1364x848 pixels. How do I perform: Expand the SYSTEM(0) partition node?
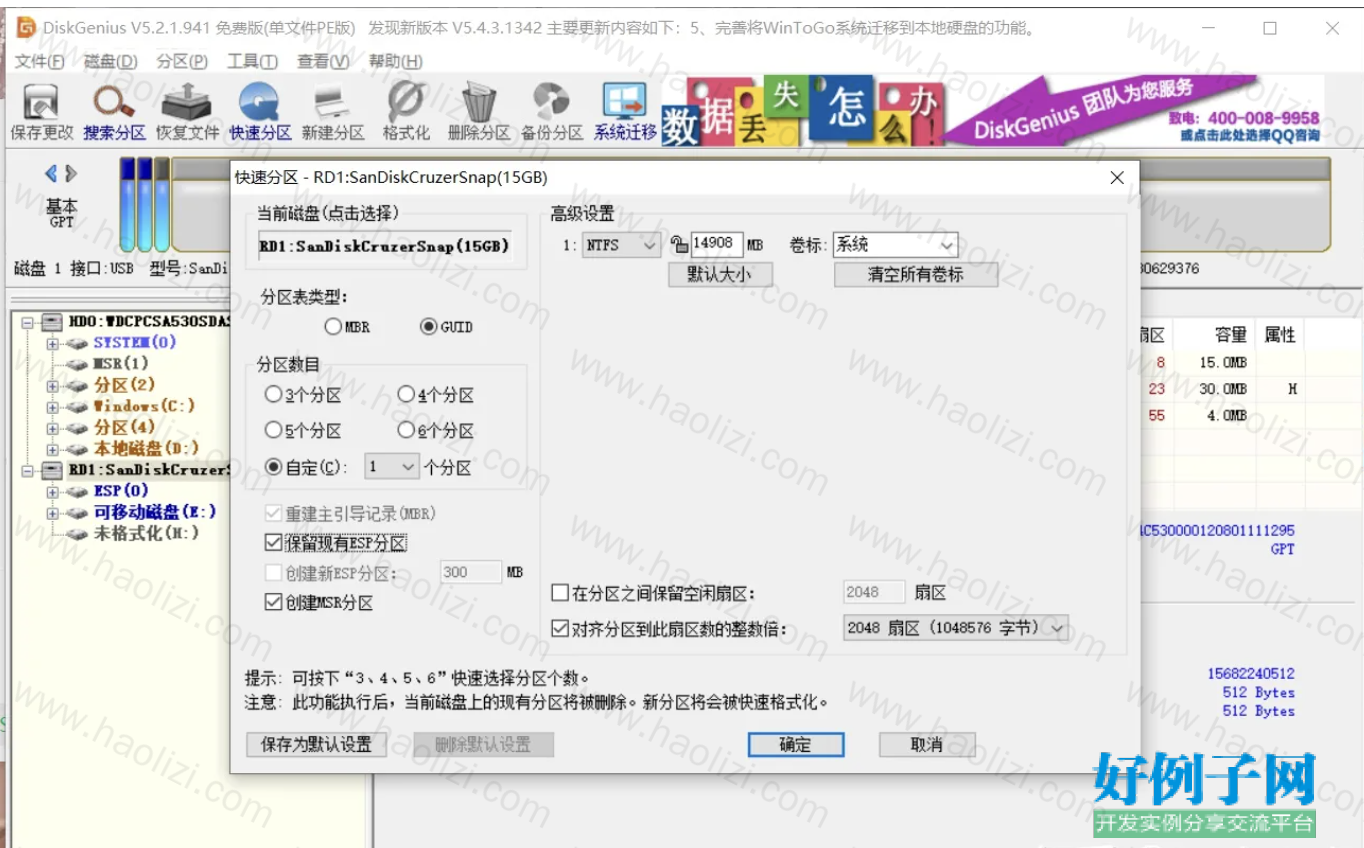pos(52,343)
